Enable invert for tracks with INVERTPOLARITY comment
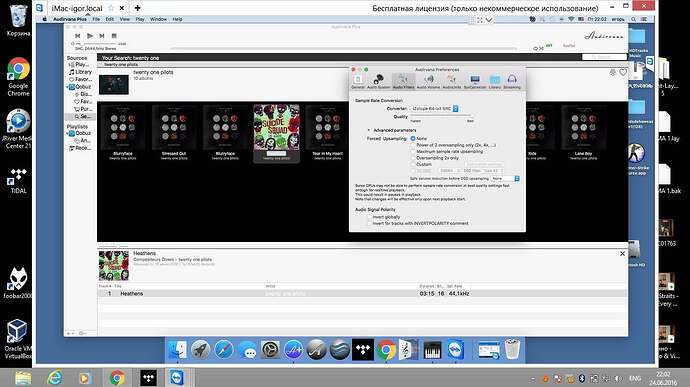This screenshot has height=387, width=690. (370, 224)
